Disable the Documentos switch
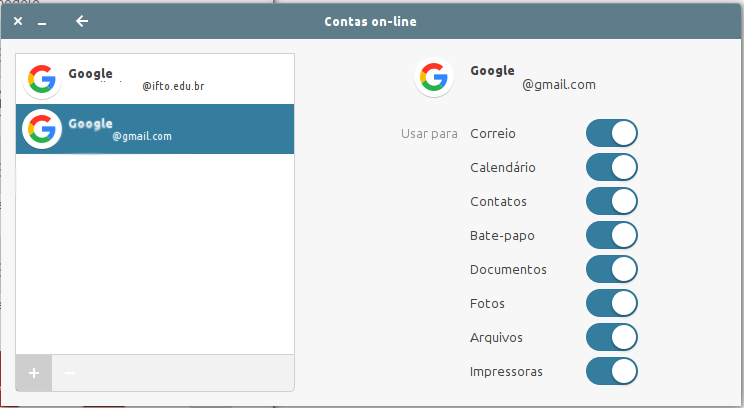 pos(612,269)
